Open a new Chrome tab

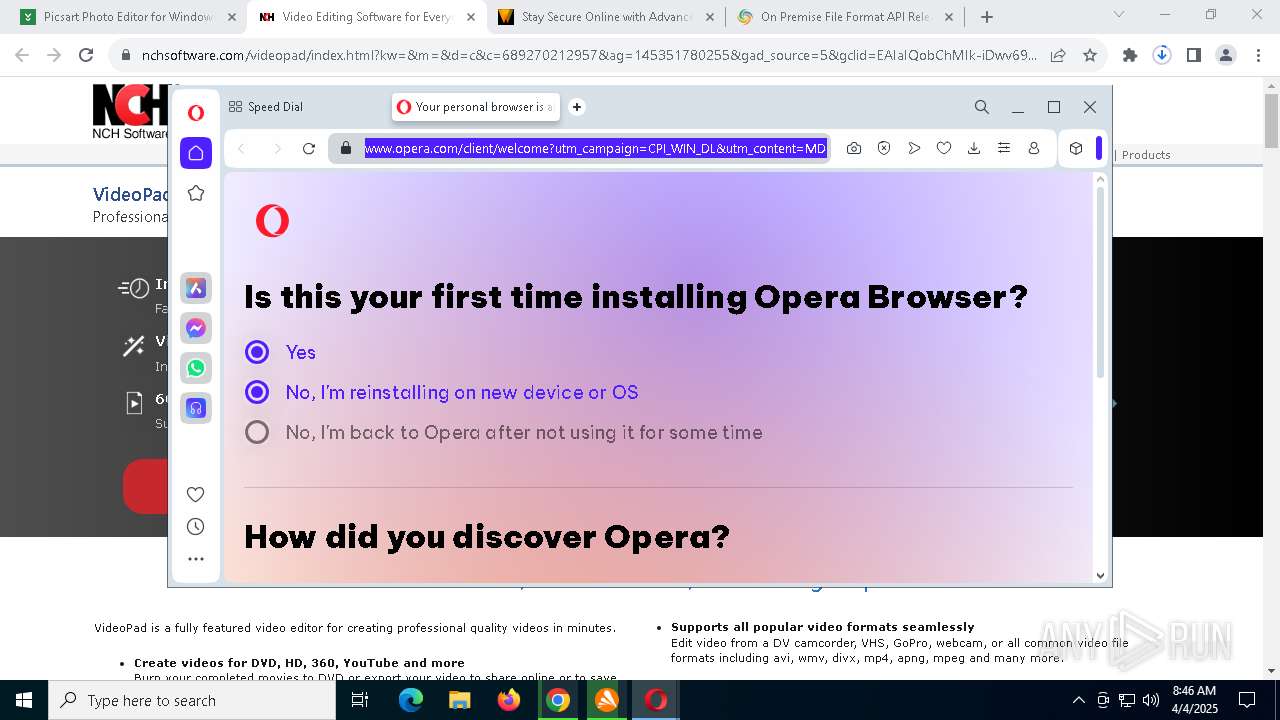pos(987,17)
